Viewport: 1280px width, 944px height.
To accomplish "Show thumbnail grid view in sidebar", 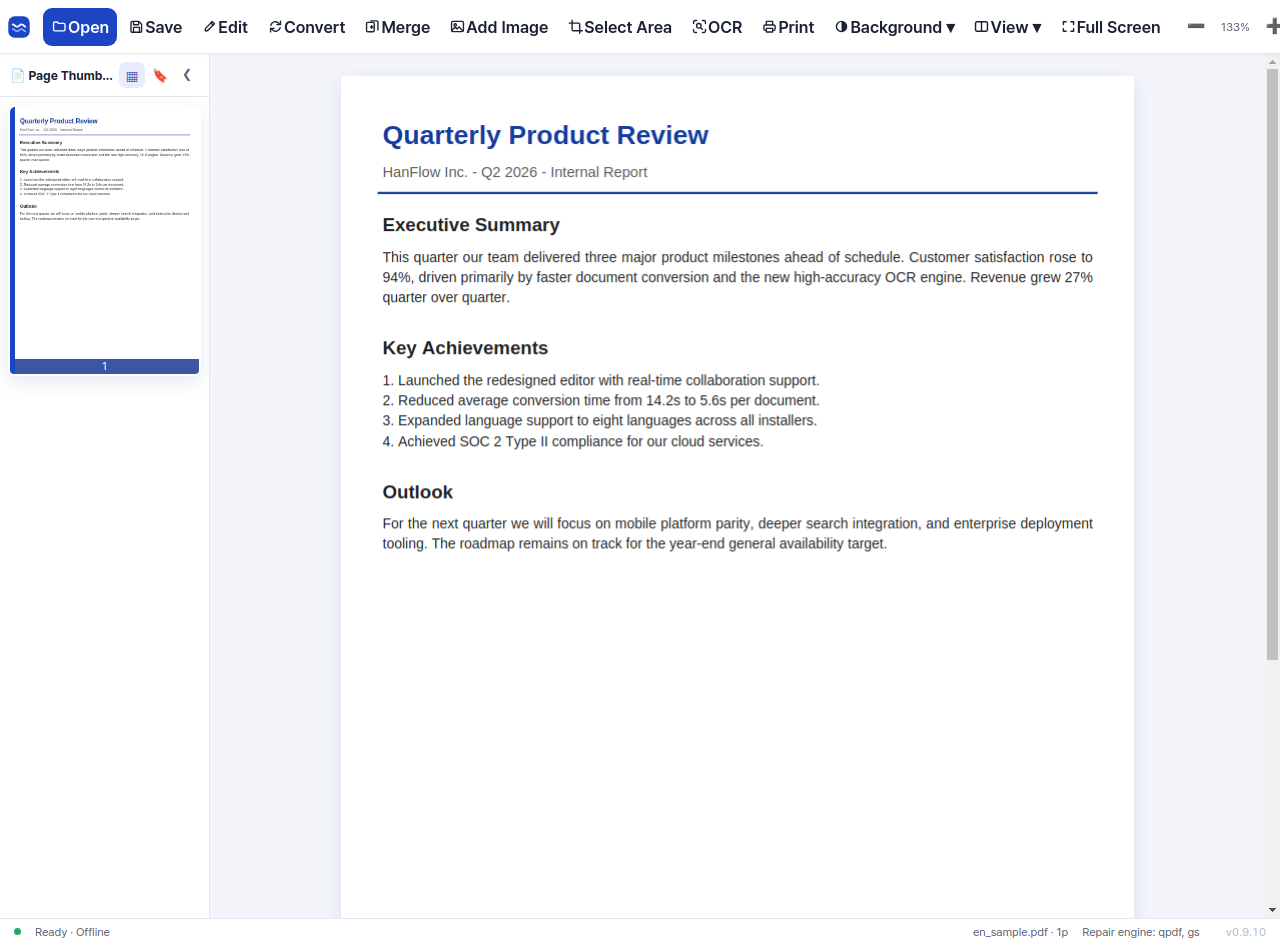I will [132, 75].
